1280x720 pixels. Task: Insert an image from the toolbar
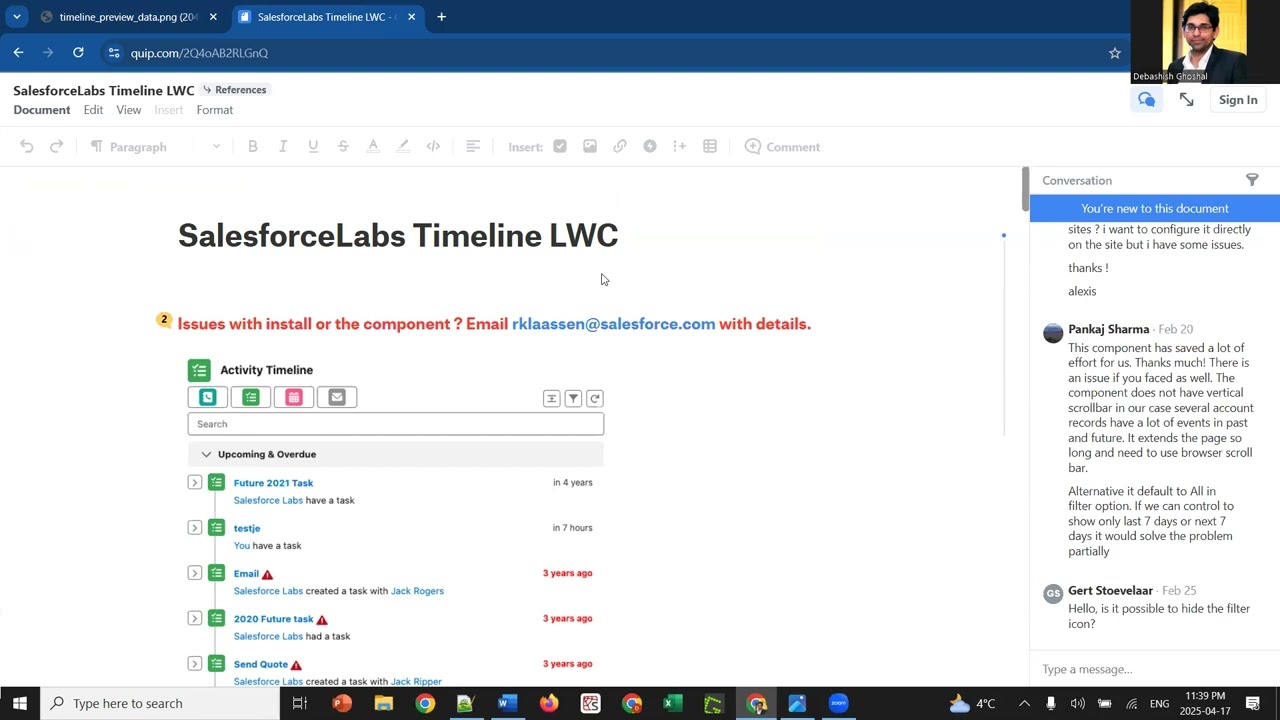click(590, 147)
